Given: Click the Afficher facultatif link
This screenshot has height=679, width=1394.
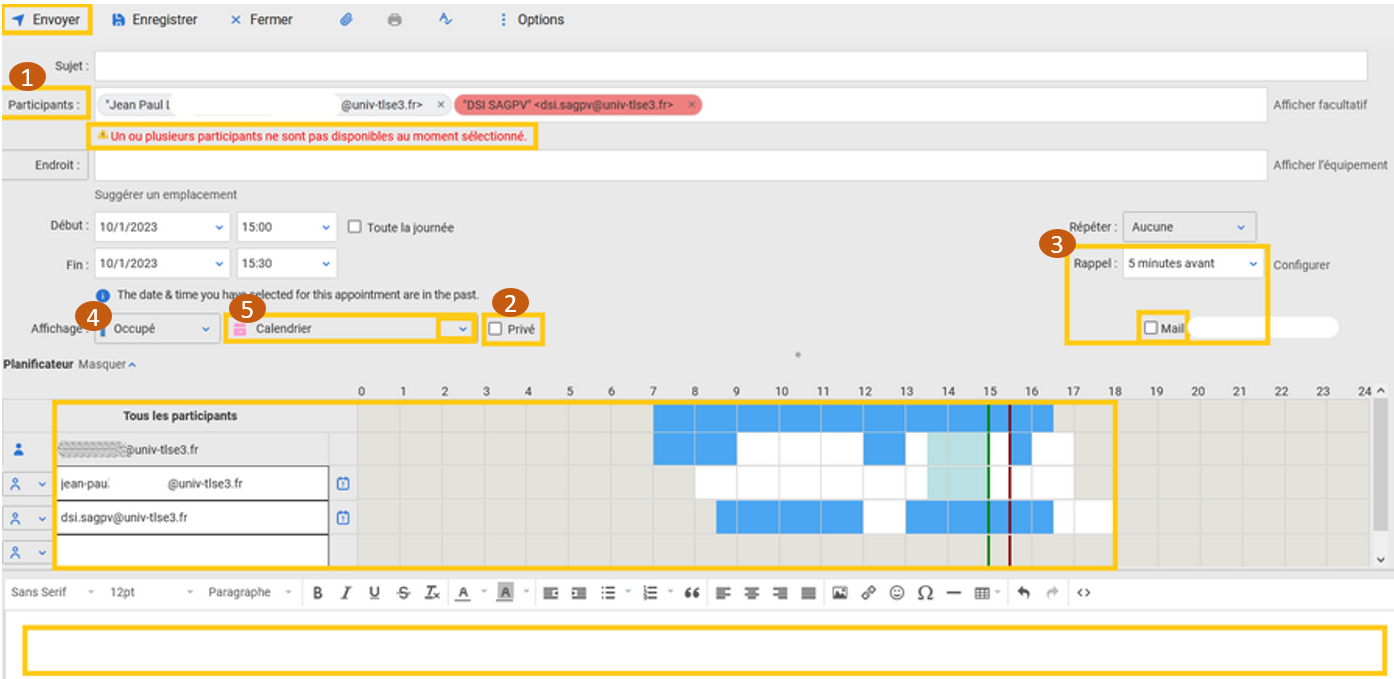Looking at the screenshot, I should click(x=1319, y=105).
